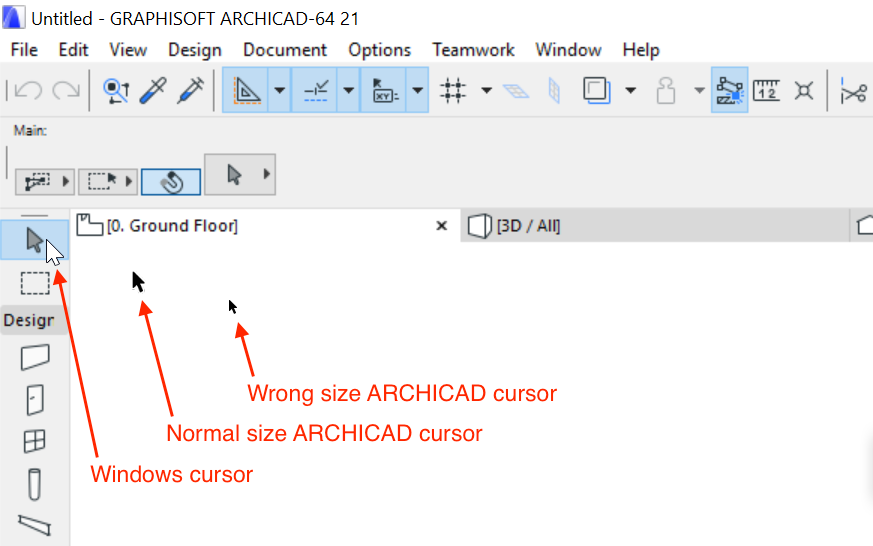Screen dimensions: 873x546
Task: Toggle the XY coordinates tracker icon
Action: (x=384, y=90)
